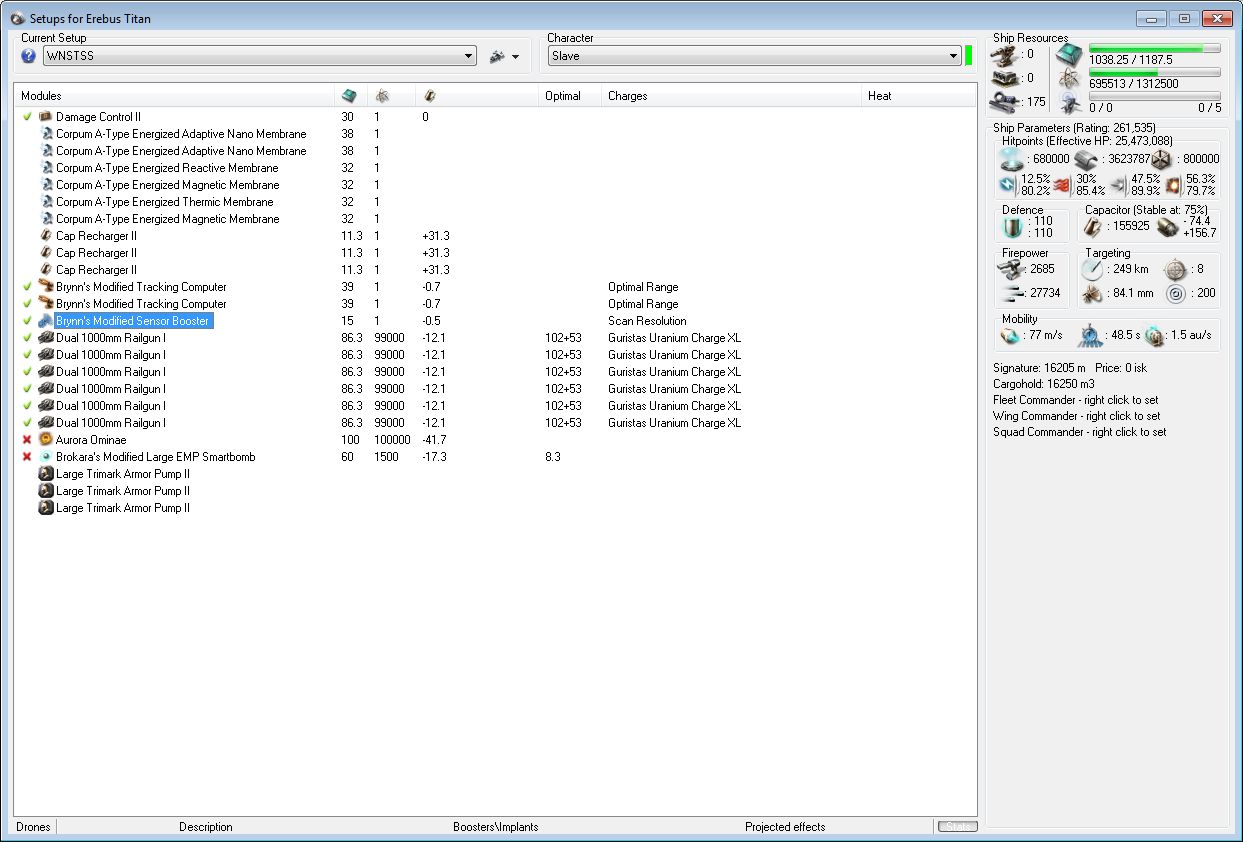Viewport: 1243px width, 842px height.
Task: Toggle Damage Control II active checkmark
Action: click(27, 117)
